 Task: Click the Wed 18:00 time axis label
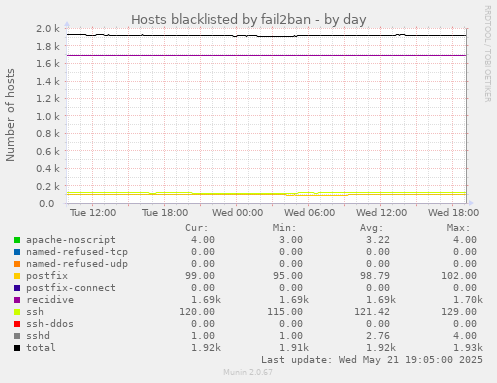pos(453,213)
